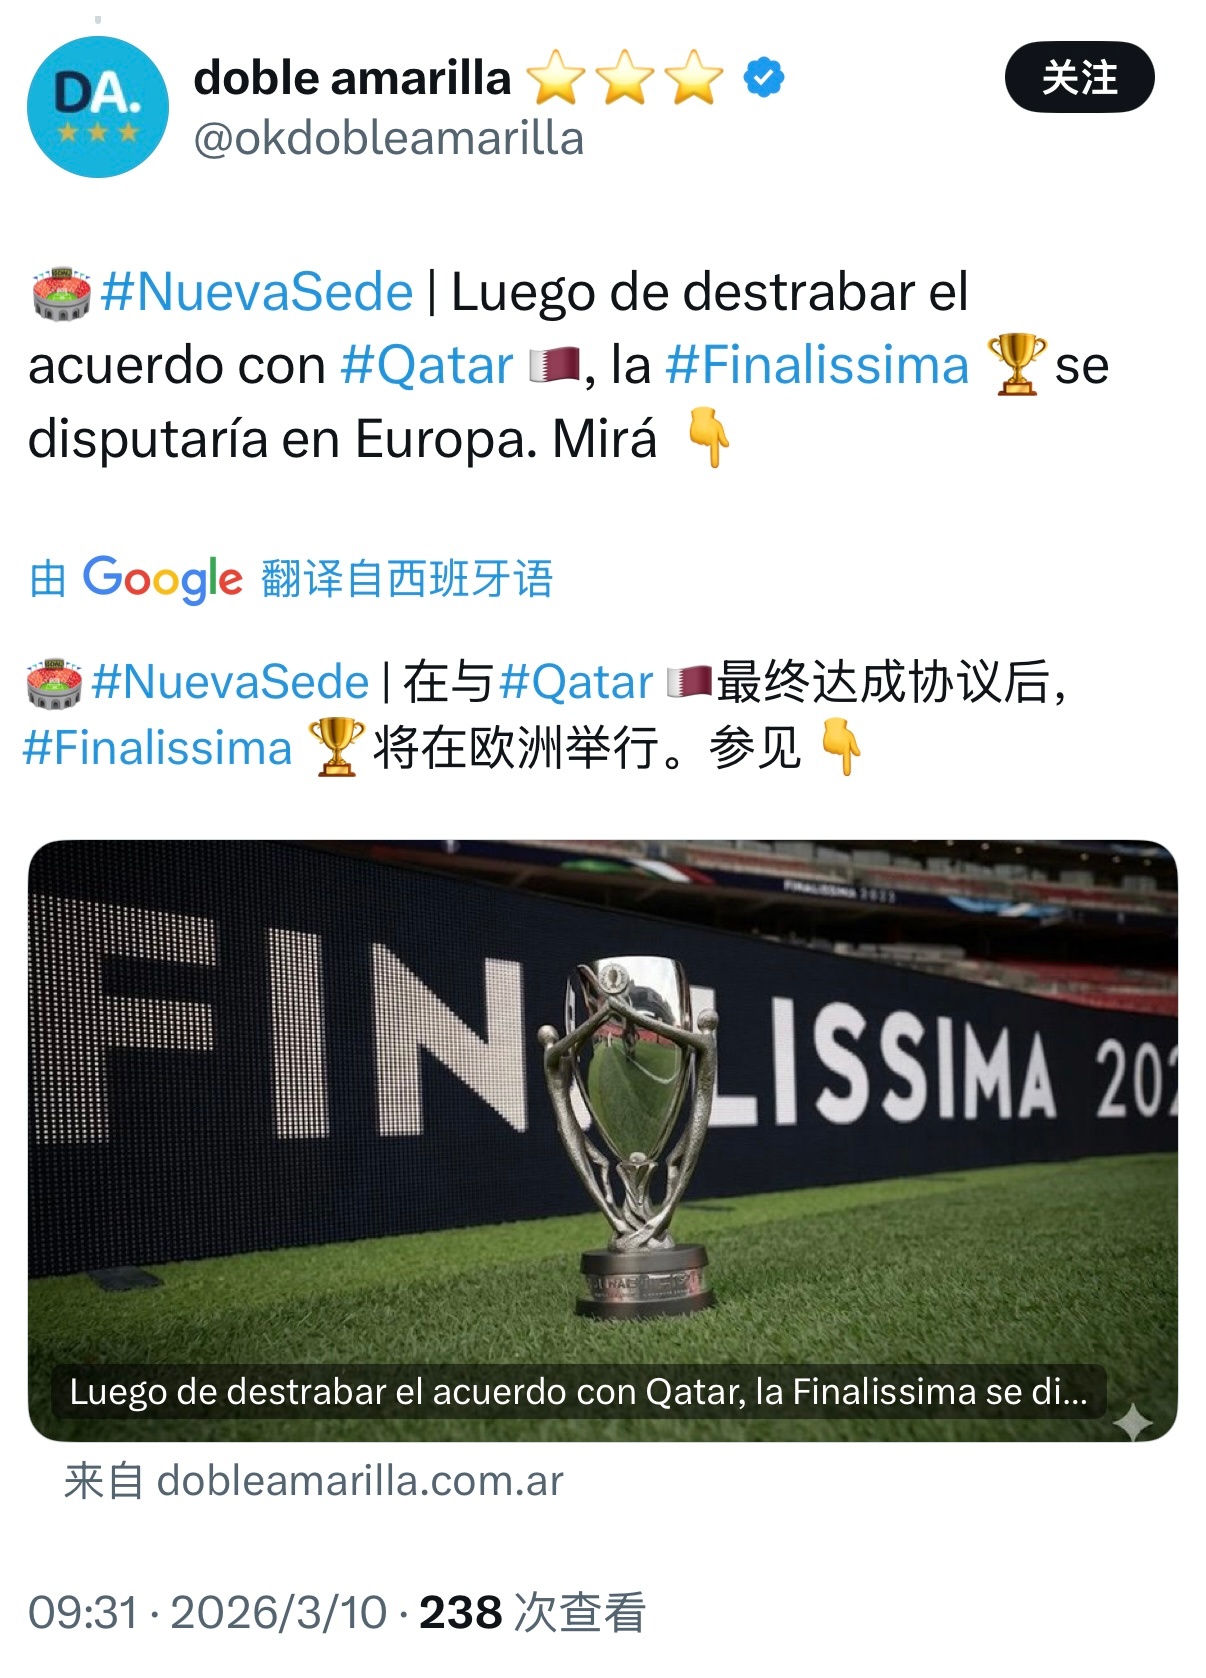Follow the account with the 关注 button
This screenshot has width=1206, height=1678.
click(x=1079, y=77)
